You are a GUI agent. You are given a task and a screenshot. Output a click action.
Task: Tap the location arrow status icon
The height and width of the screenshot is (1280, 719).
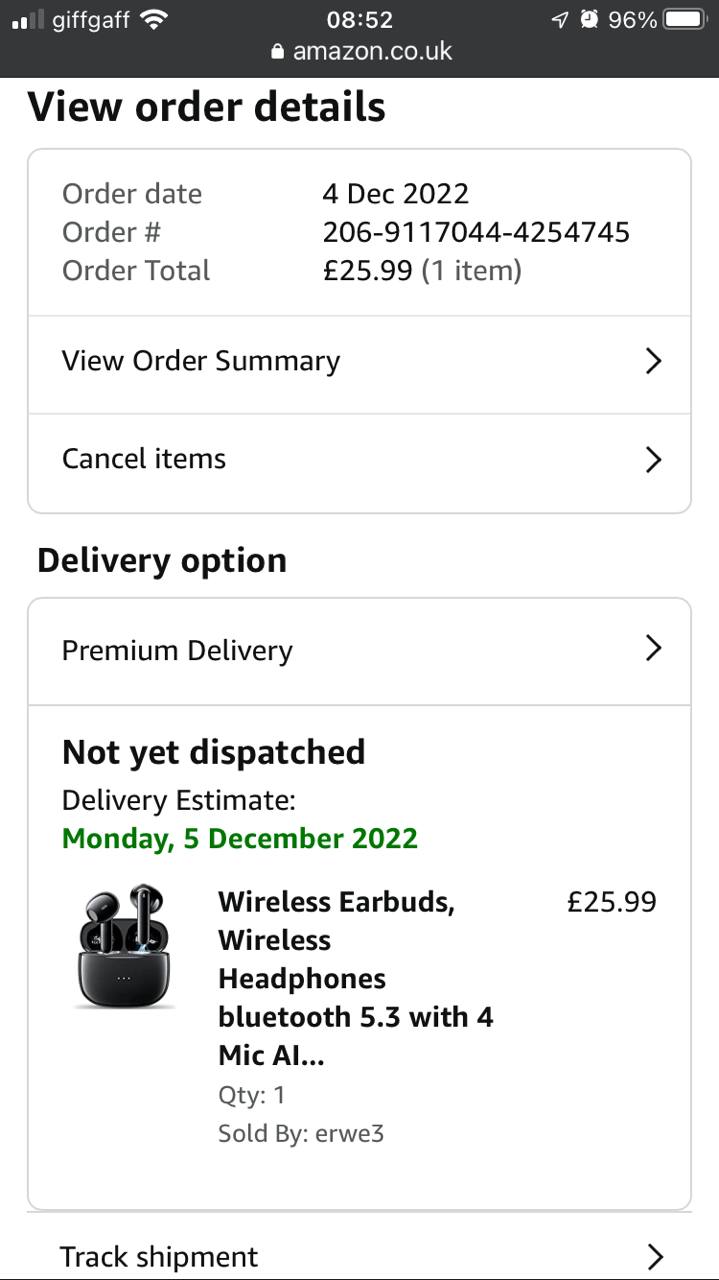pos(560,19)
